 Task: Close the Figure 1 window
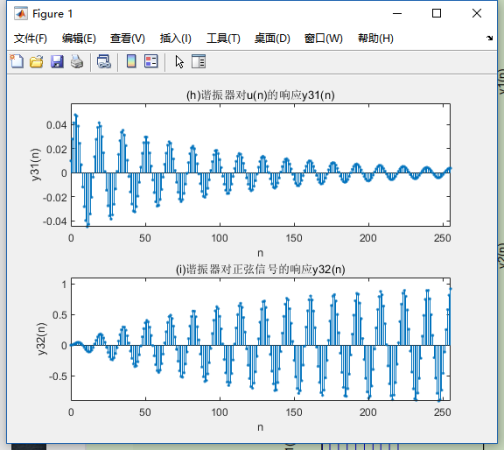click(x=477, y=14)
